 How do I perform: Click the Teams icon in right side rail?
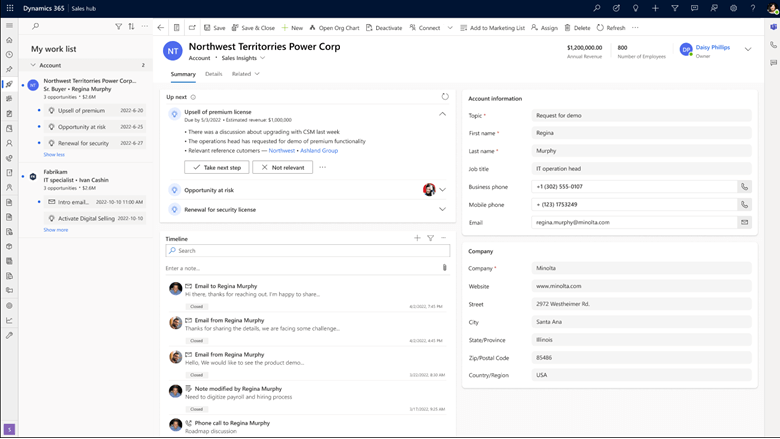pyautogui.click(x=773, y=28)
